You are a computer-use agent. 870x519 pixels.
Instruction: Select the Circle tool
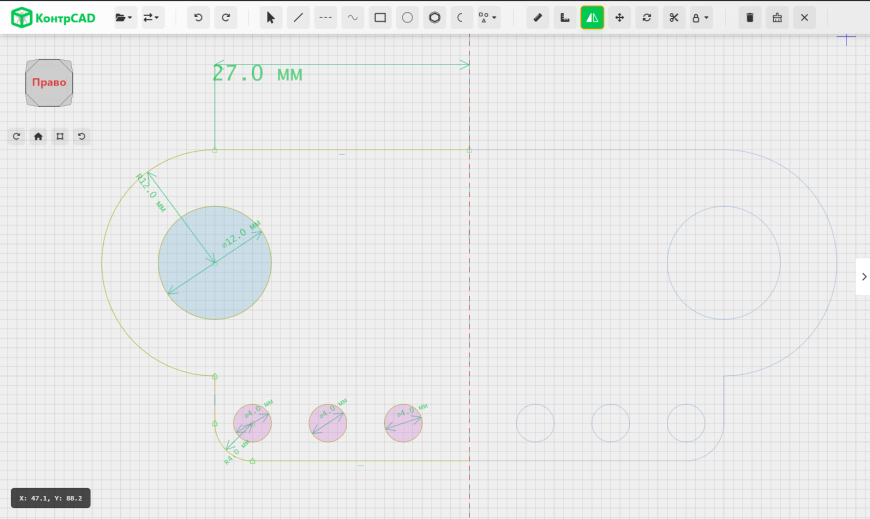pos(407,18)
